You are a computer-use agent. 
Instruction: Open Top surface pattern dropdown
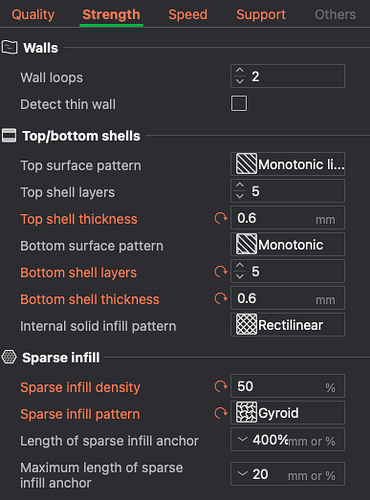[288, 164]
